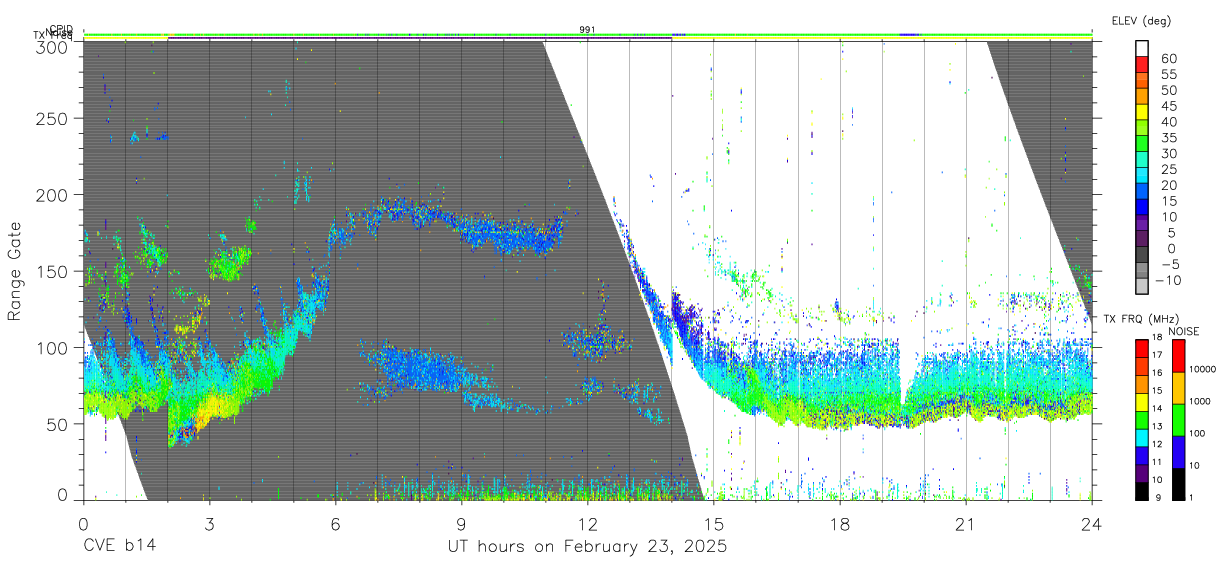Click range gate tick label '250'
This screenshot has height=567, width=1228.
tap(52, 118)
